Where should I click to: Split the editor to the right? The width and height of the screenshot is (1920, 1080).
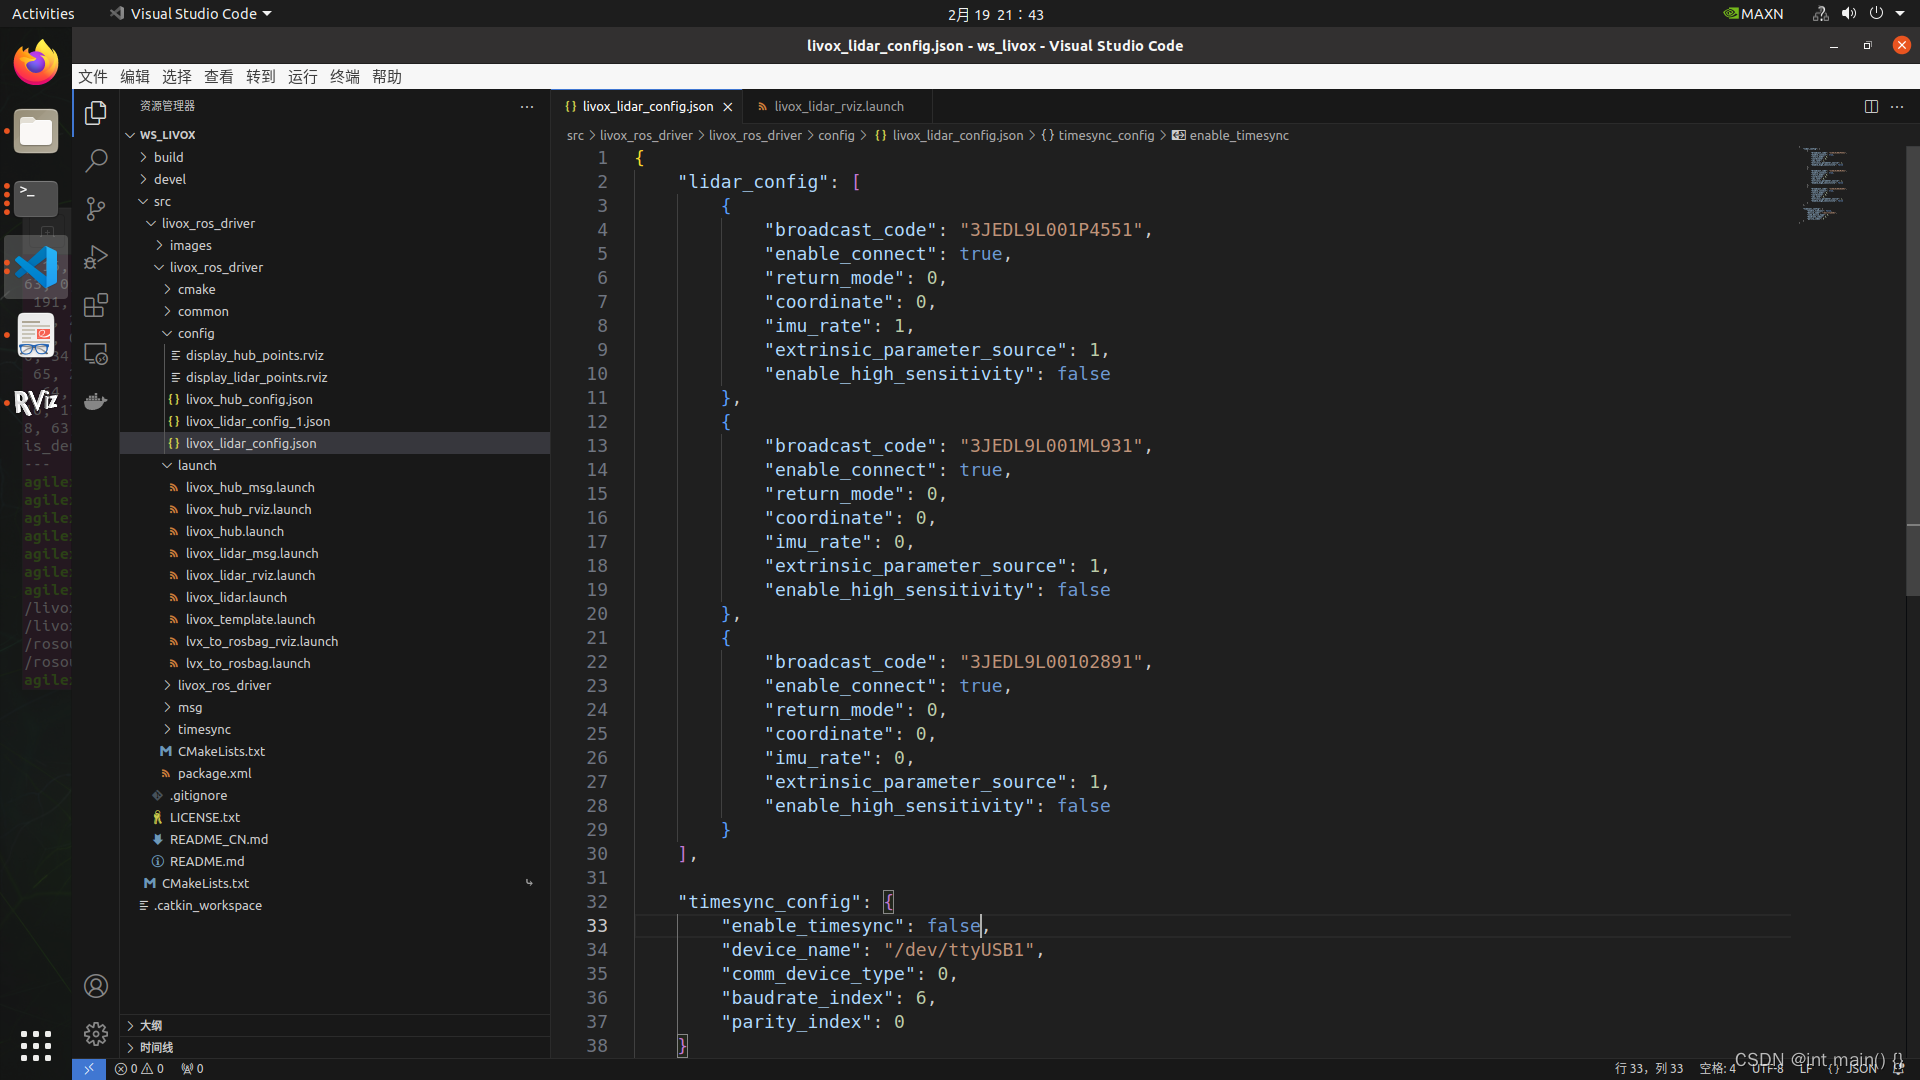coord(1871,106)
